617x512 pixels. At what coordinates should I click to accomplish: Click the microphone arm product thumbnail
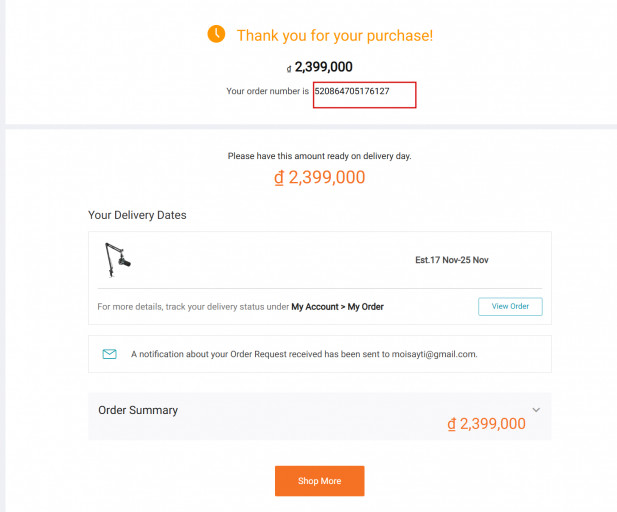click(x=118, y=260)
